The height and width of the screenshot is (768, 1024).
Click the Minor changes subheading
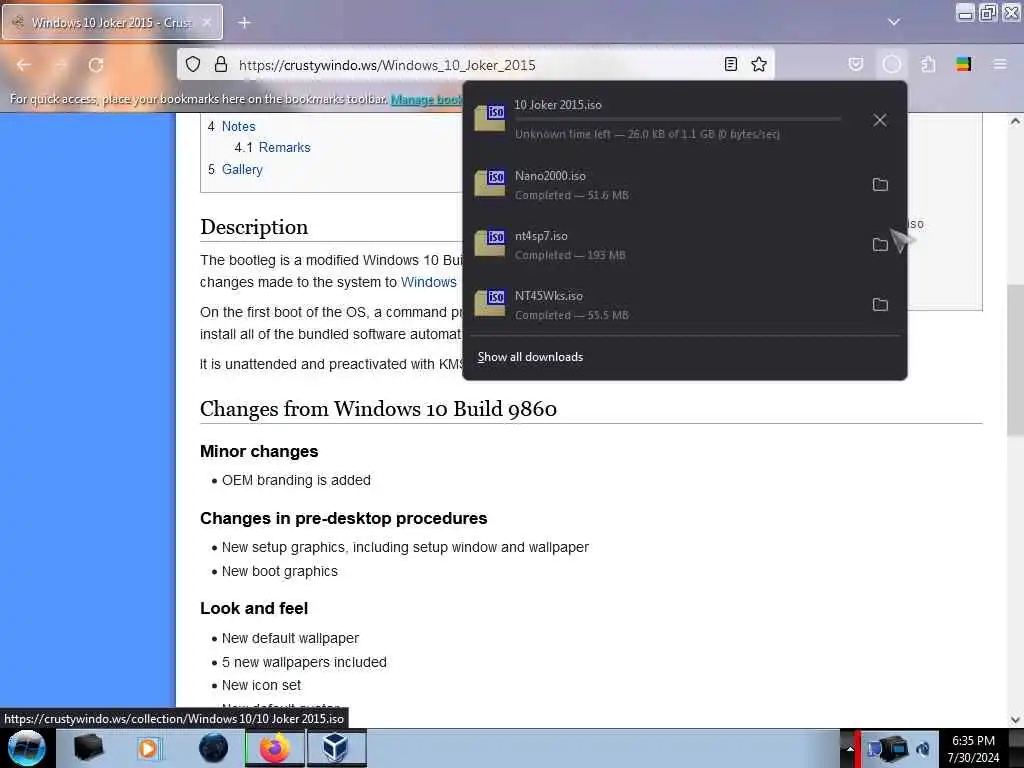tap(259, 451)
